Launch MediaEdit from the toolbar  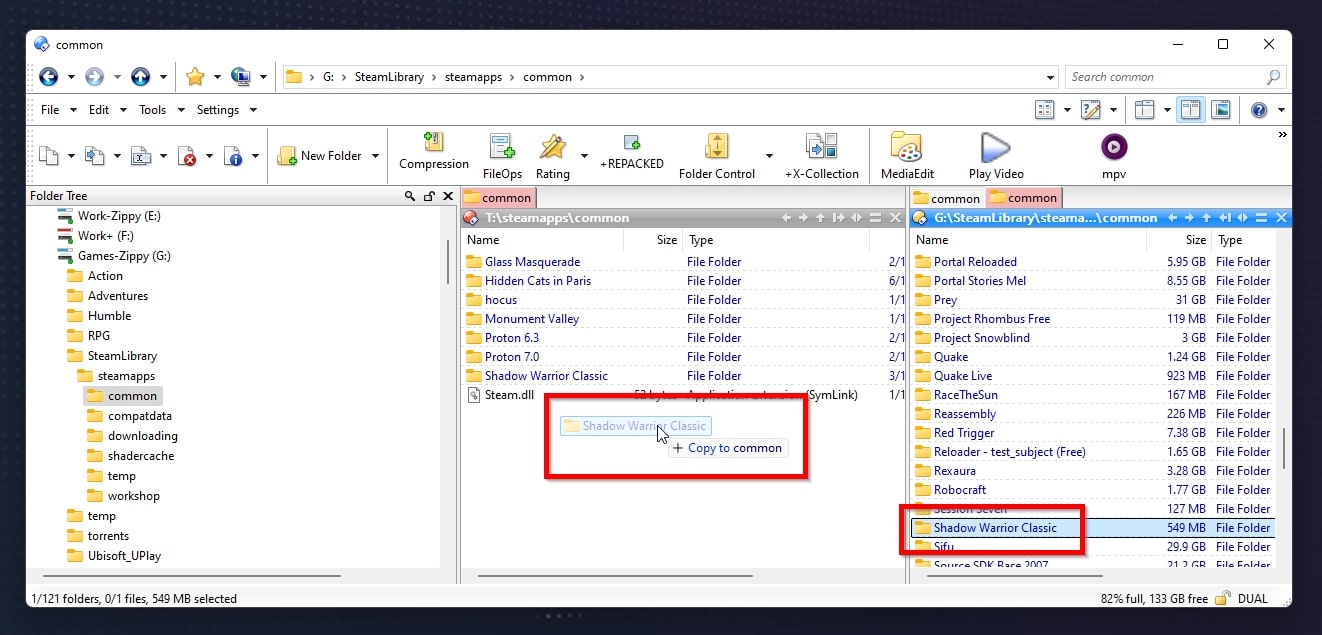(x=906, y=156)
